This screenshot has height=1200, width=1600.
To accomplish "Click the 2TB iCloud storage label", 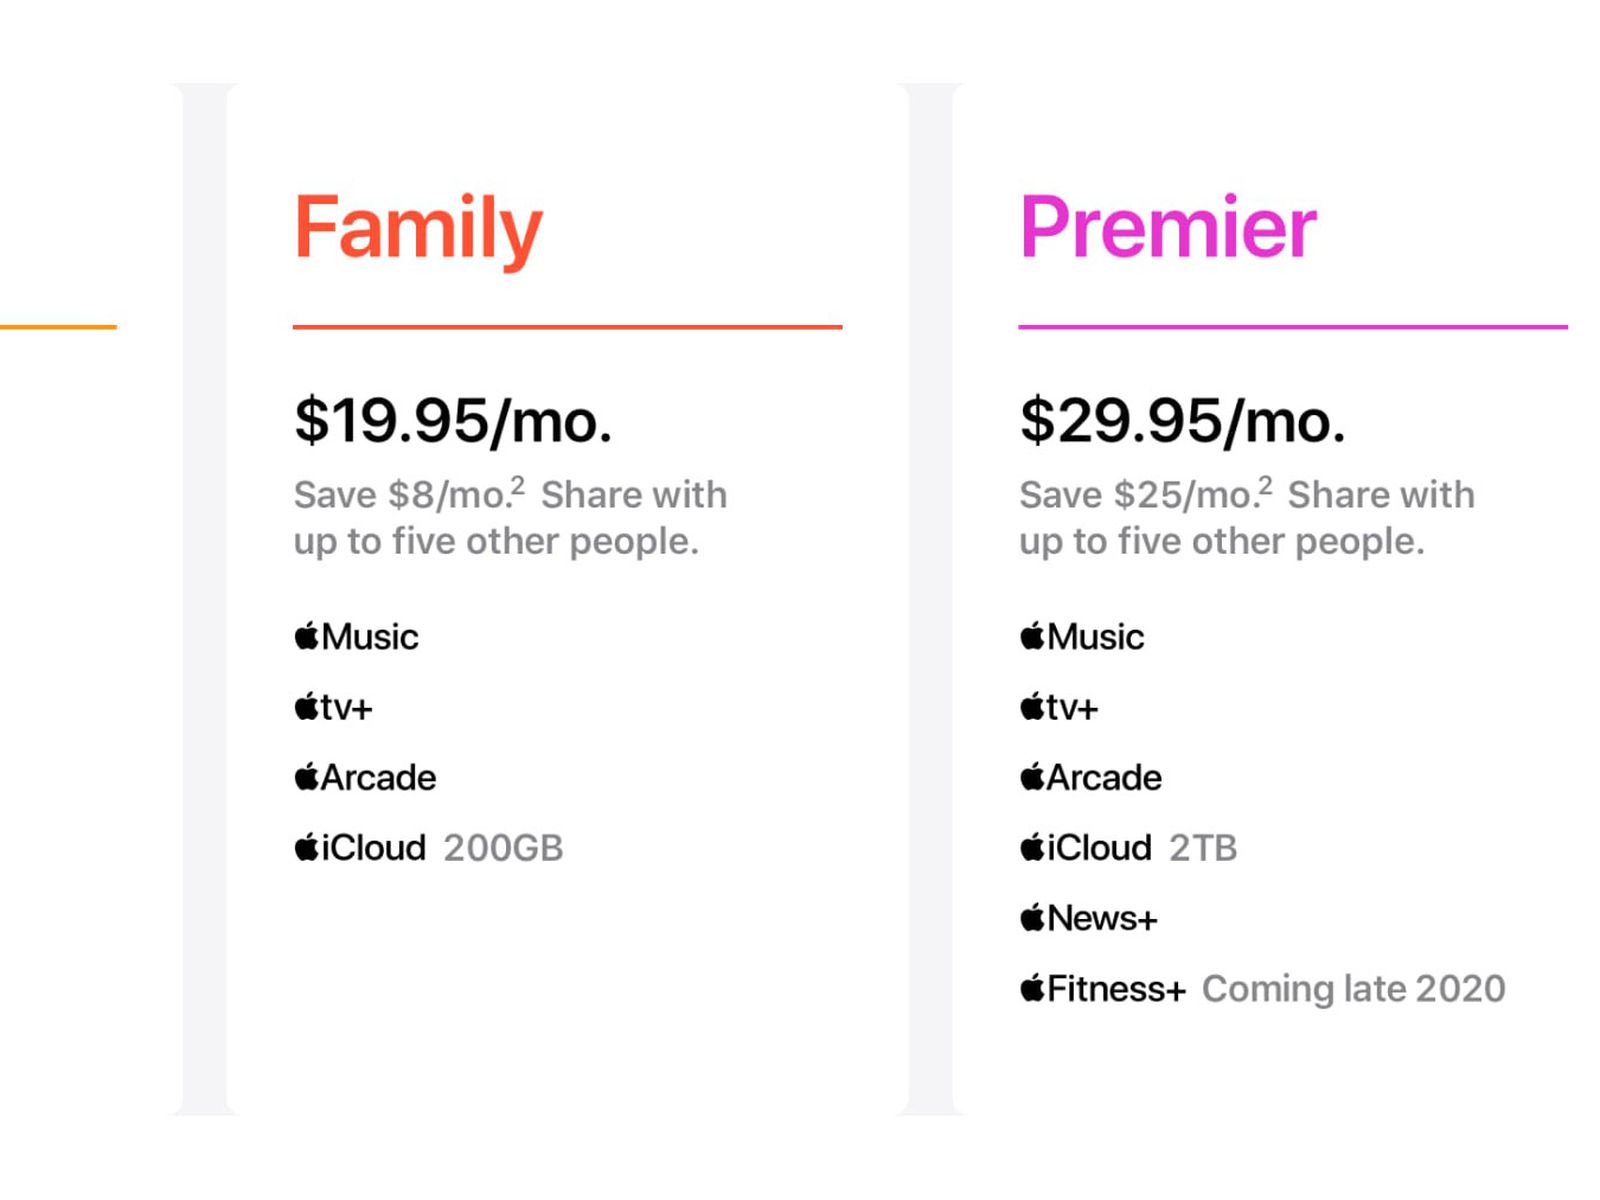I will click(1203, 848).
